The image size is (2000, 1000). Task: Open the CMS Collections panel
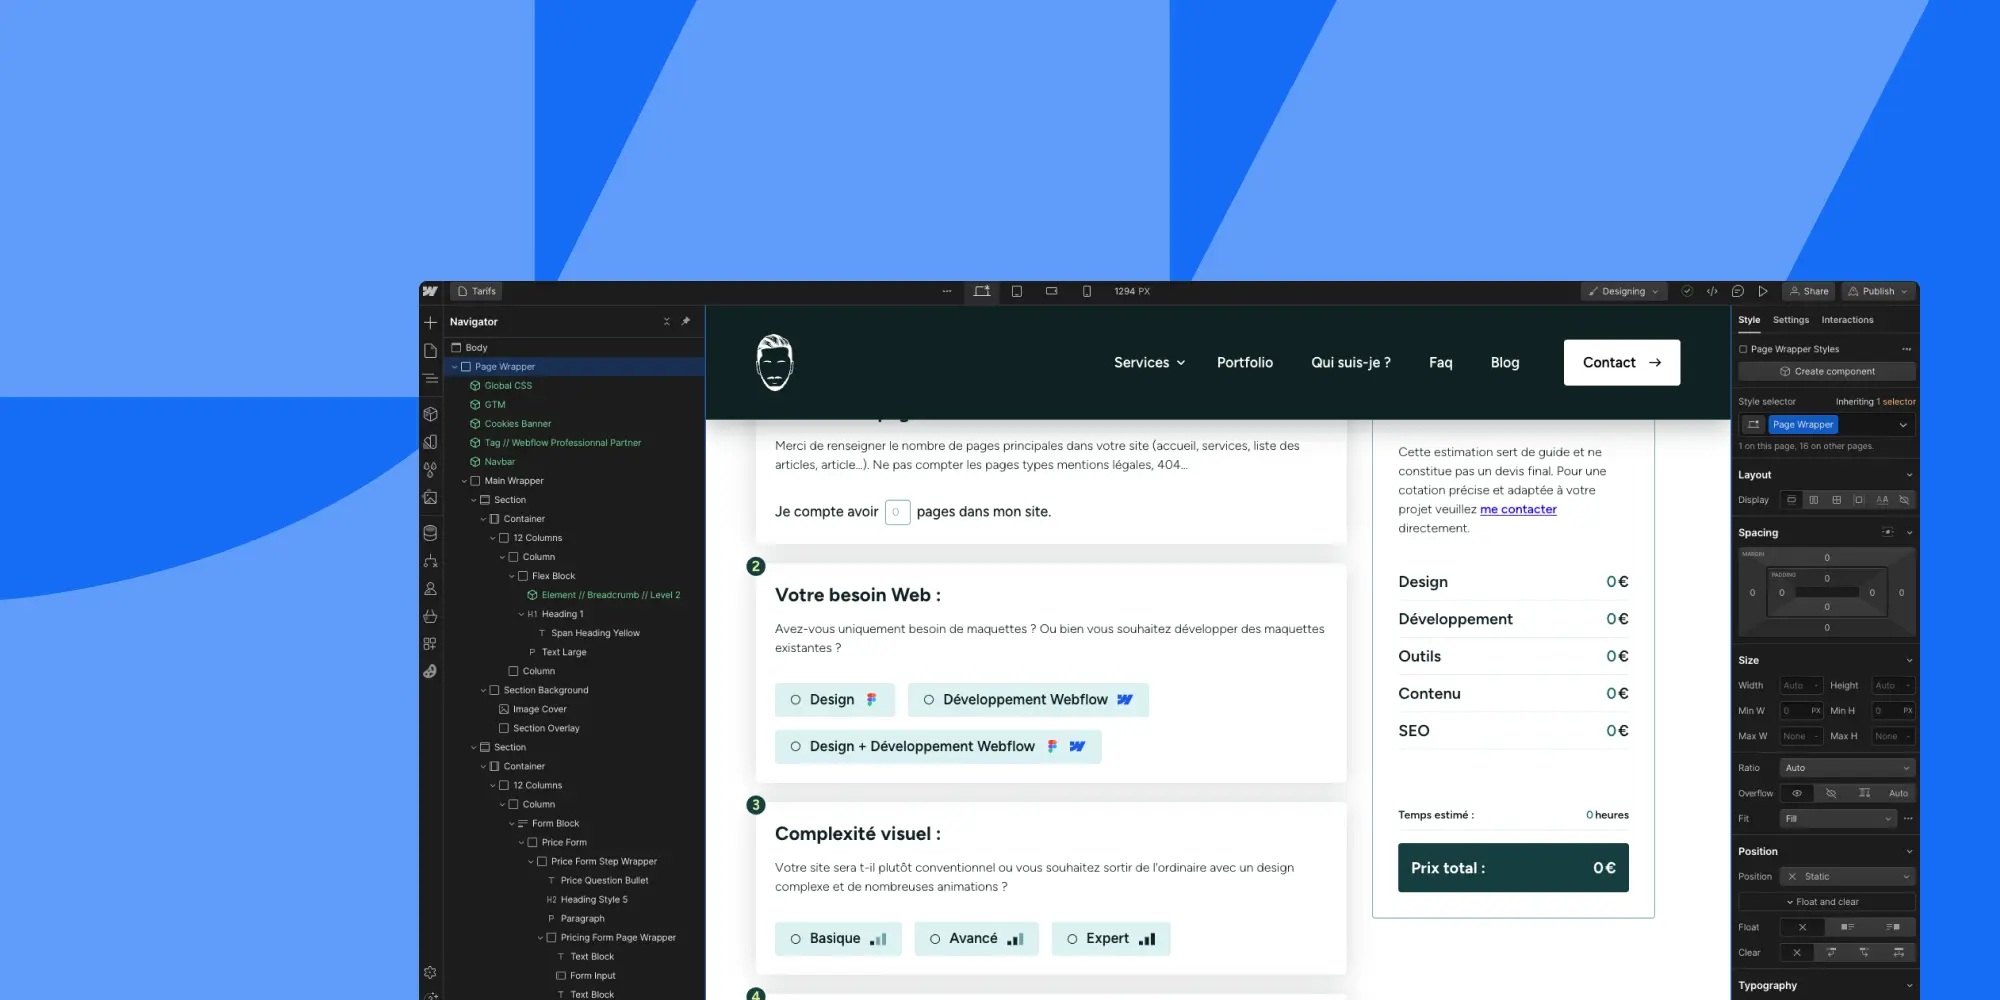(430, 532)
